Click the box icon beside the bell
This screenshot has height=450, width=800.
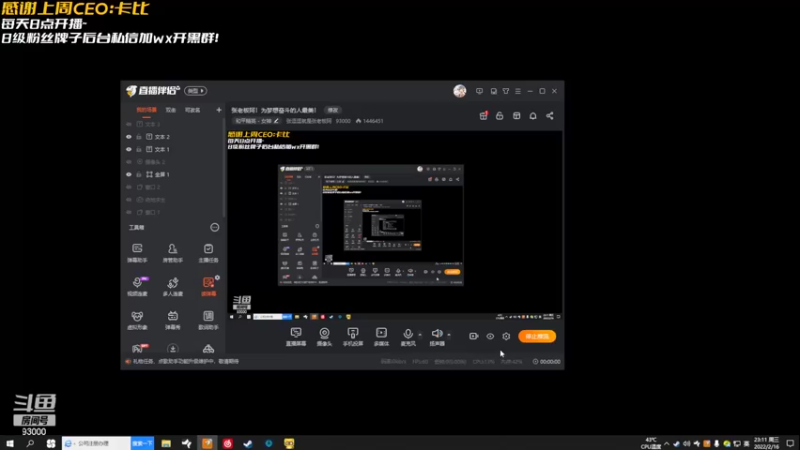click(x=516, y=116)
